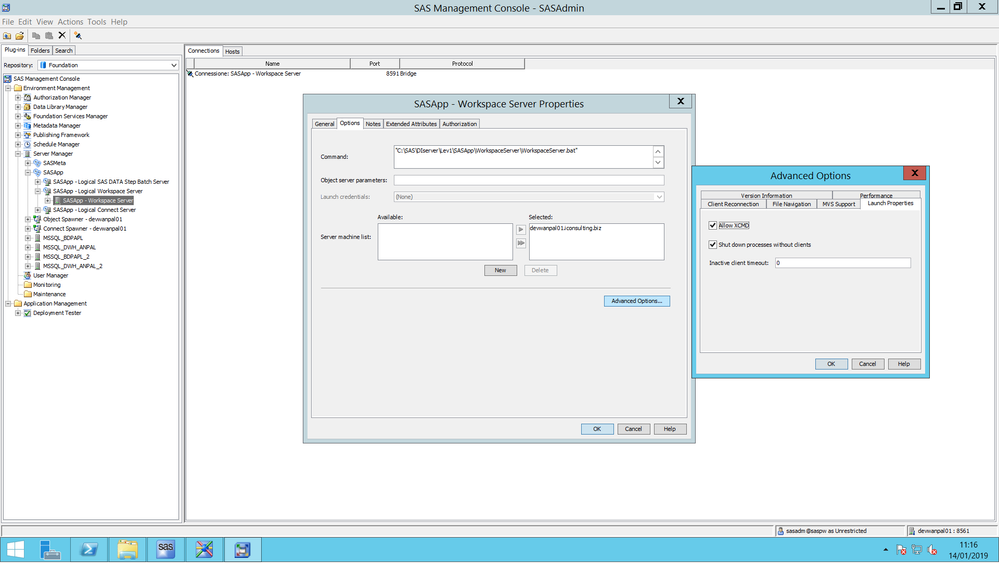
Task: Click the SAS Management Console root icon
Action: pyautogui.click(x=8, y=79)
